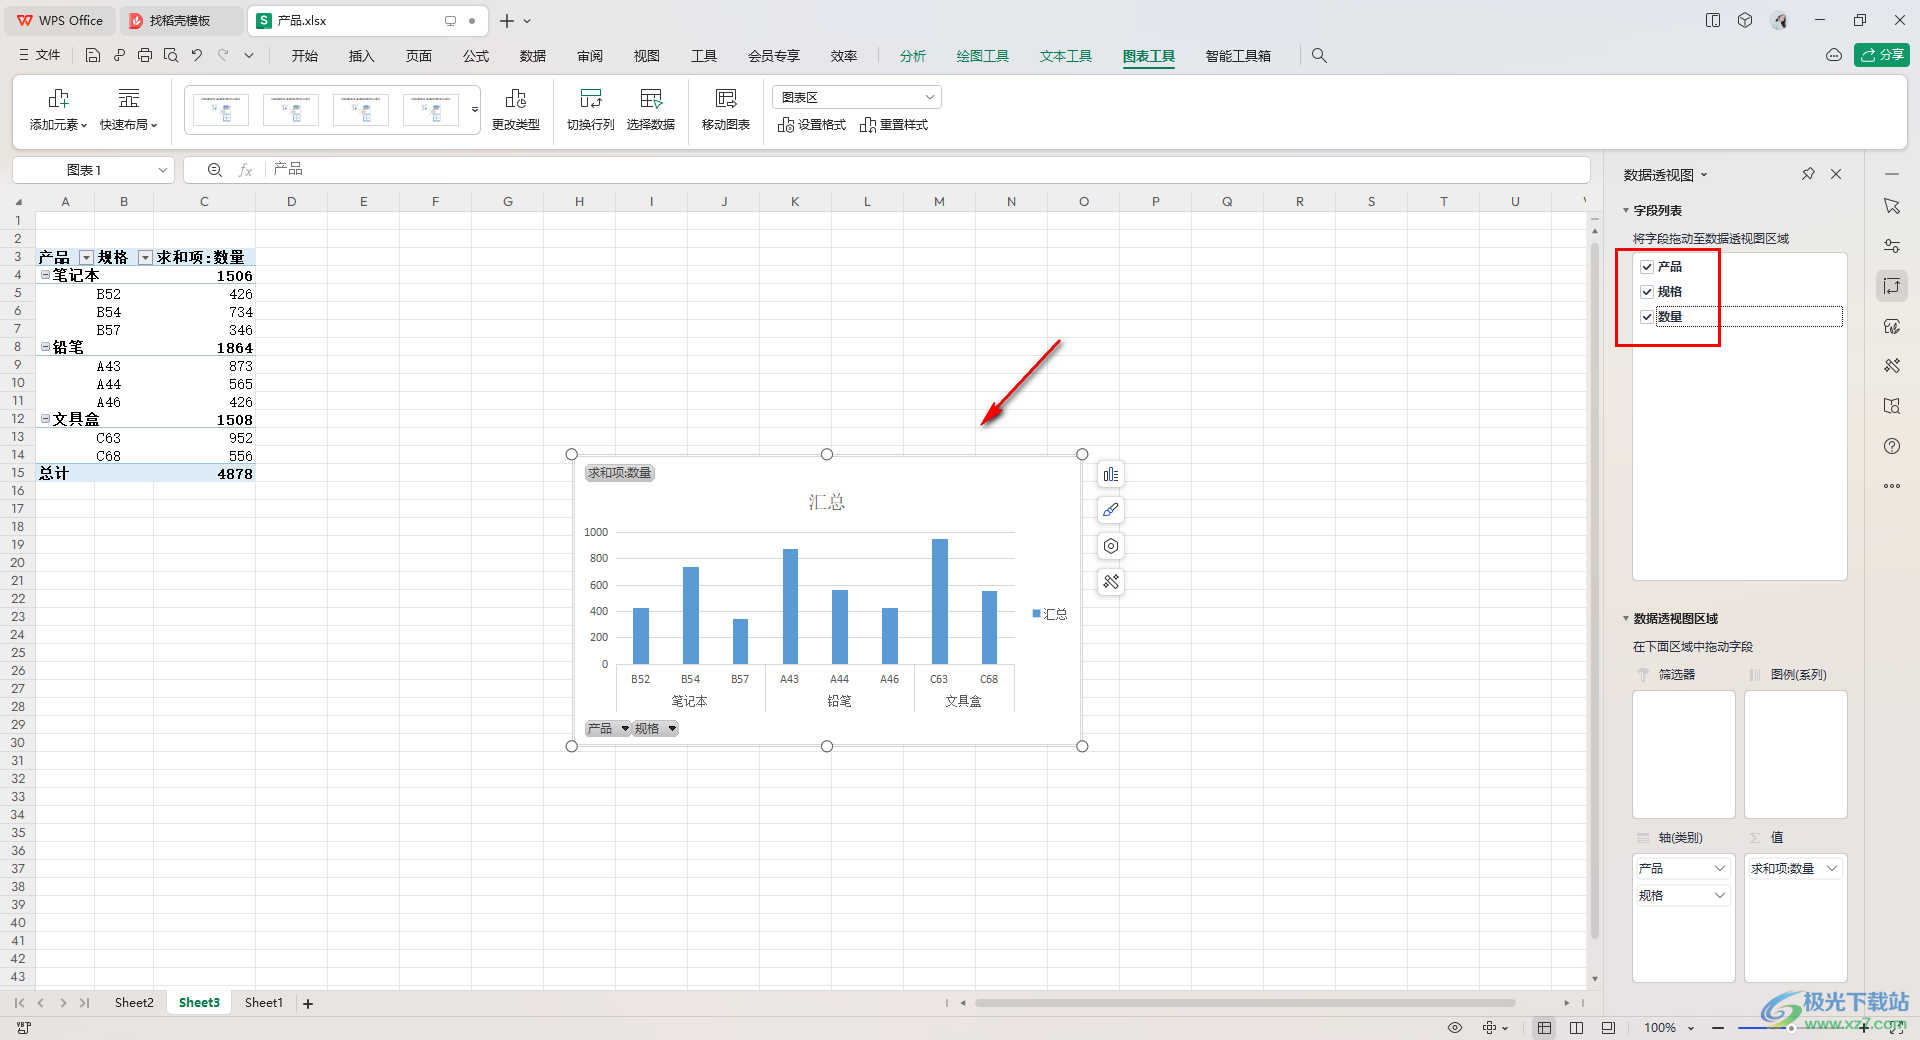Uncheck the 规格 field checkbox
This screenshot has width=1920, height=1040.
click(x=1647, y=292)
